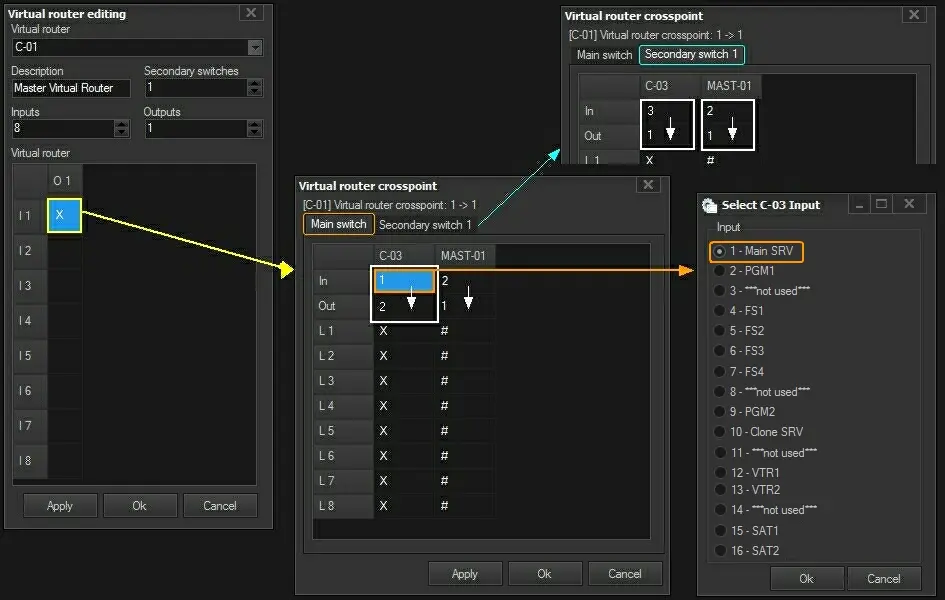Select the highlighted C-03 In cell
Viewport: 945px width, 600px height.
pyautogui.click(x=404, y=281)
